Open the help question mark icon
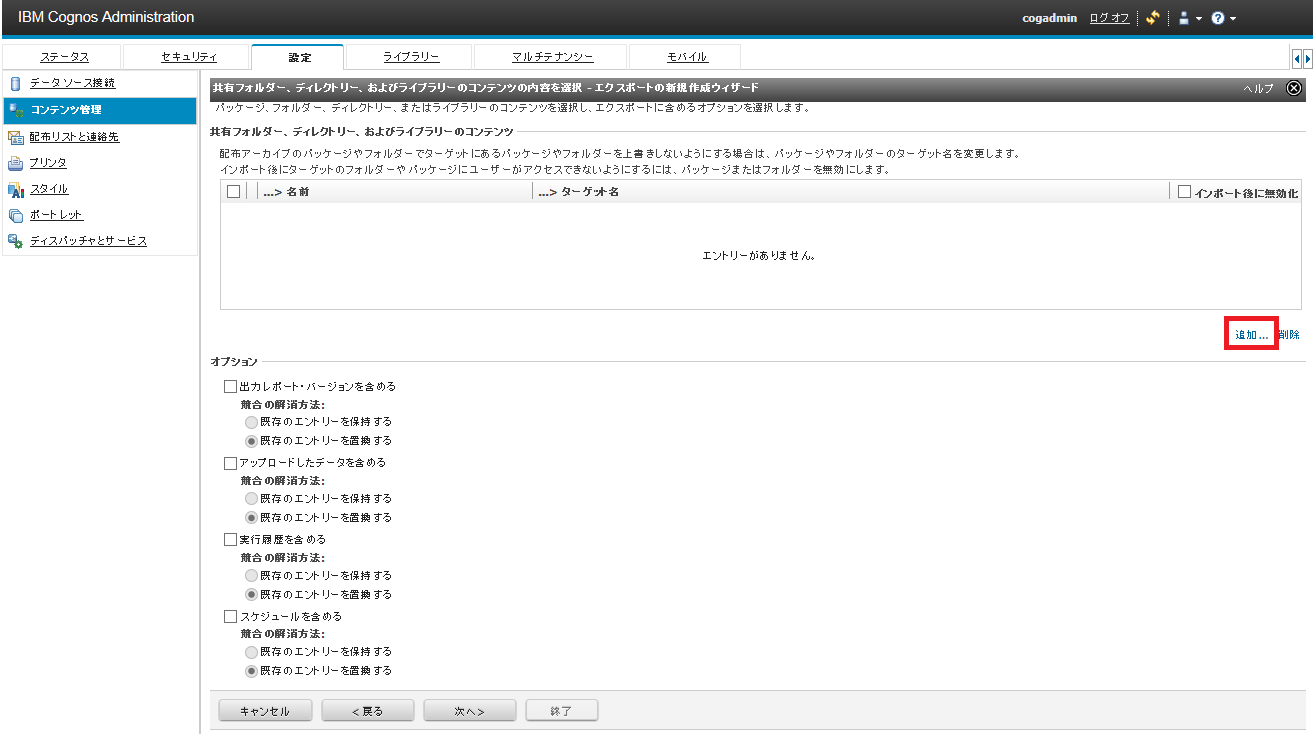The width and height of the screenshot is (1313, 734). click(1218, 18)
